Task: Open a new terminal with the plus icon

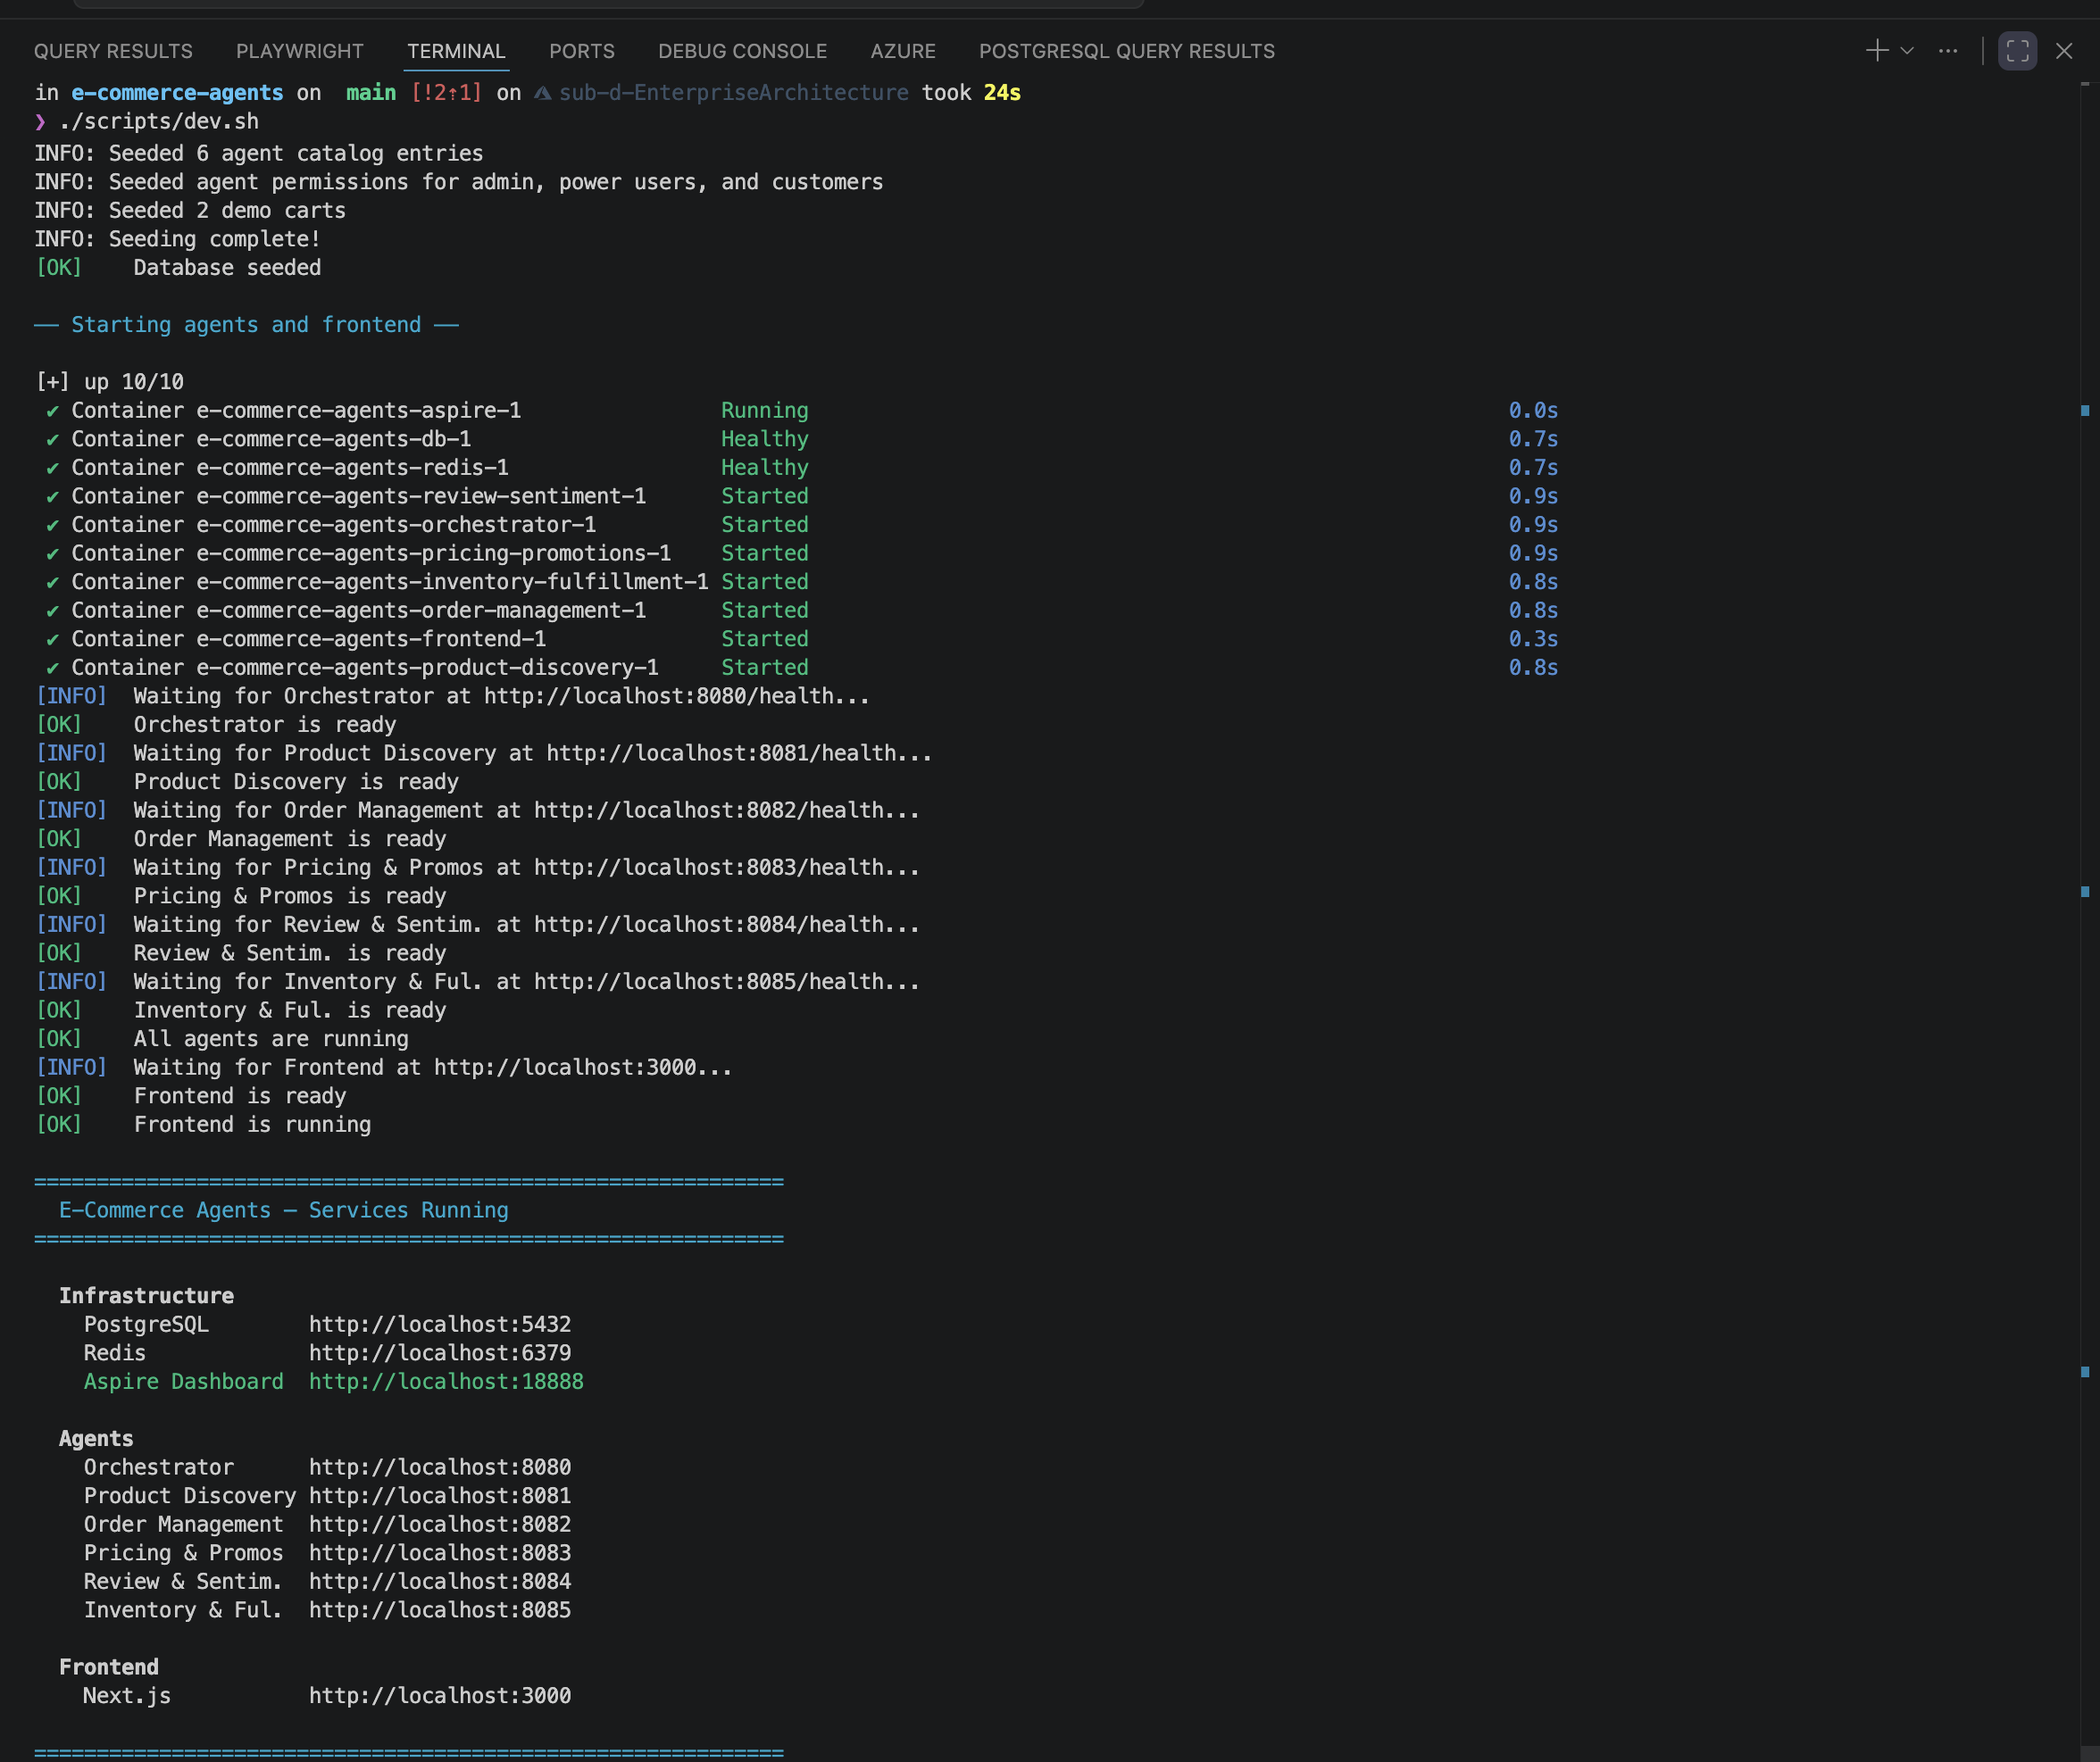Action: (1876, 50)
